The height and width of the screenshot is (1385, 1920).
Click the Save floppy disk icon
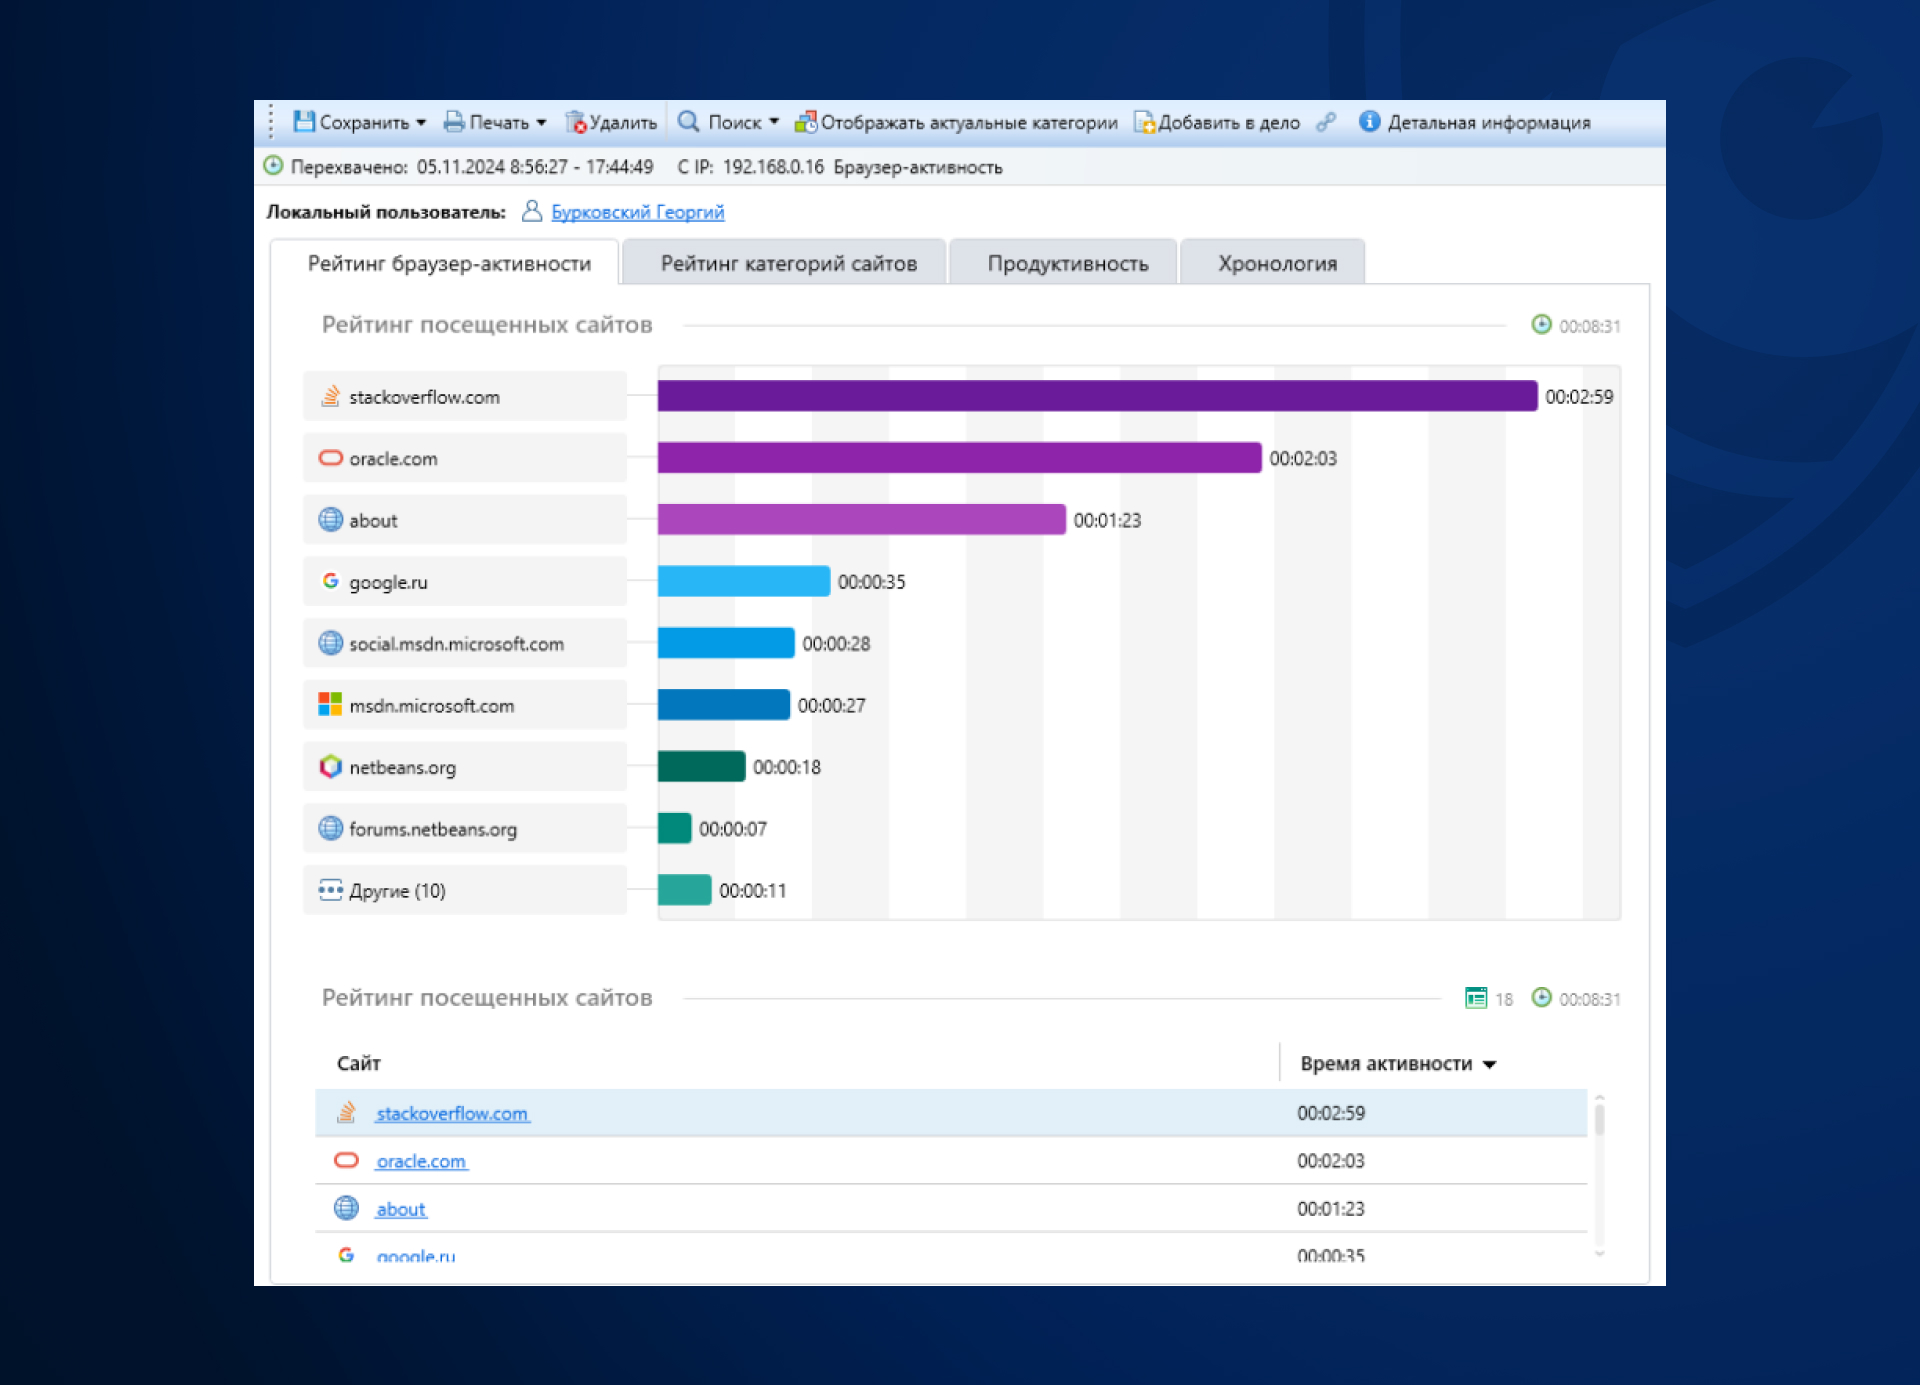304,122
